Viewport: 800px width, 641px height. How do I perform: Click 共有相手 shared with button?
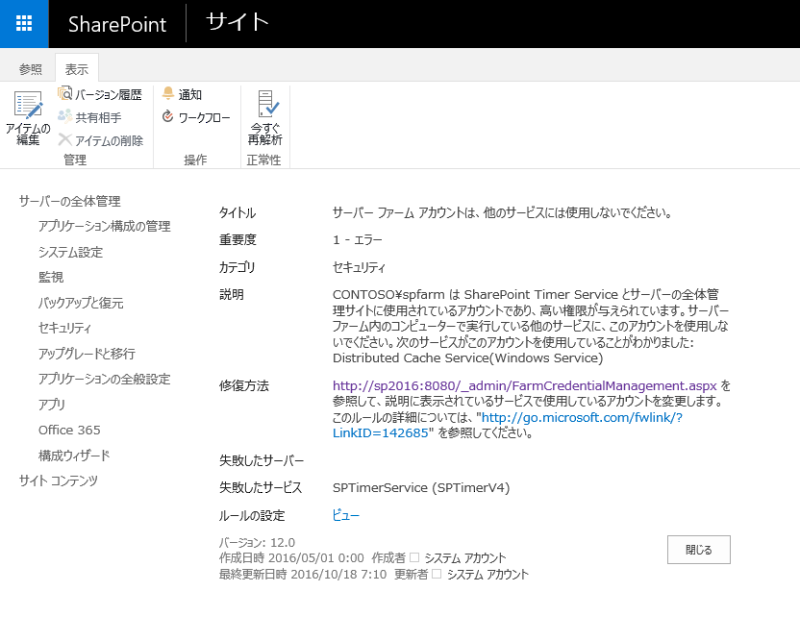(90, 117)
